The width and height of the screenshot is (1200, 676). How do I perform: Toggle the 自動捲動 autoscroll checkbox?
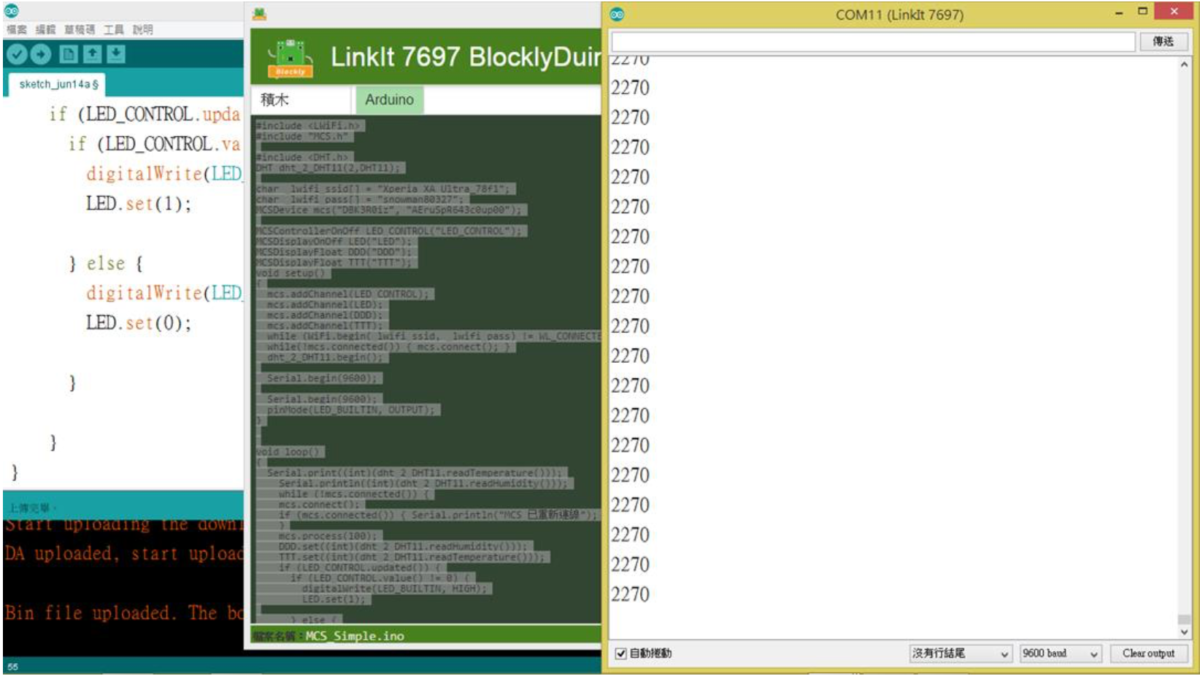pos(621,654)
